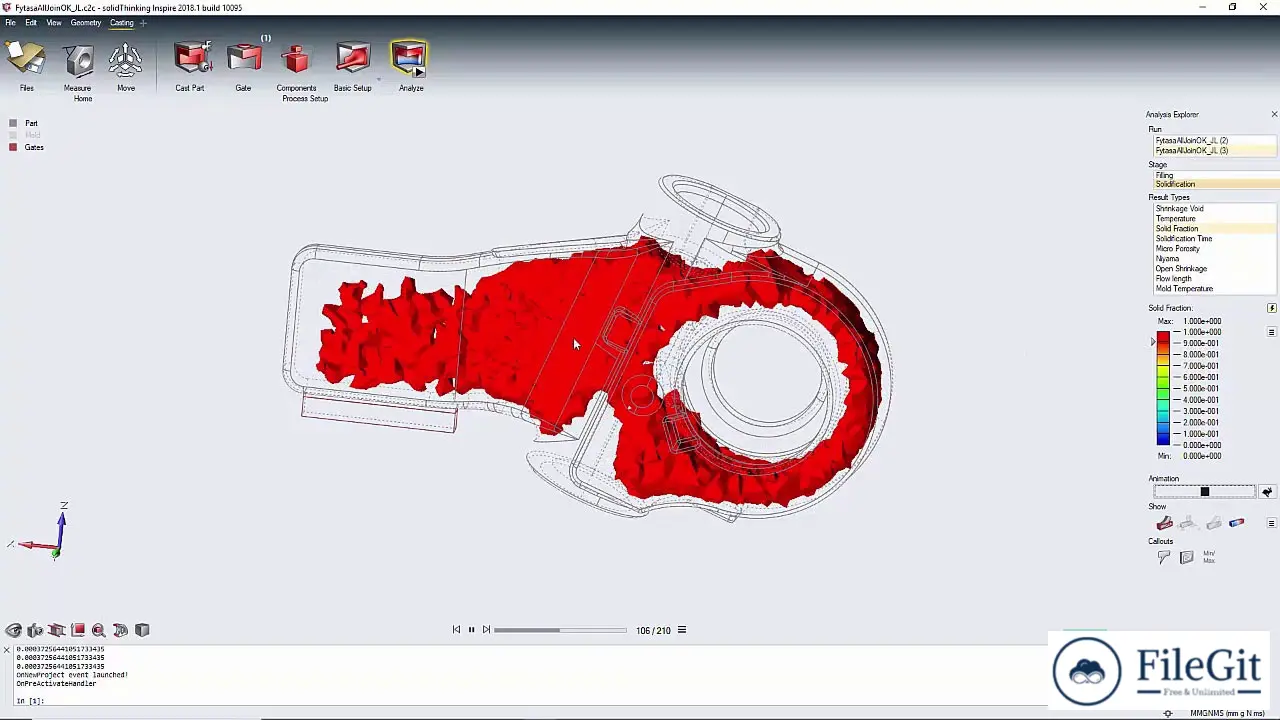Select run FytasaAllJoinOK_JL (3)
The height and width of the screenshot is (720, 1280).
(x=1213, y=151)
